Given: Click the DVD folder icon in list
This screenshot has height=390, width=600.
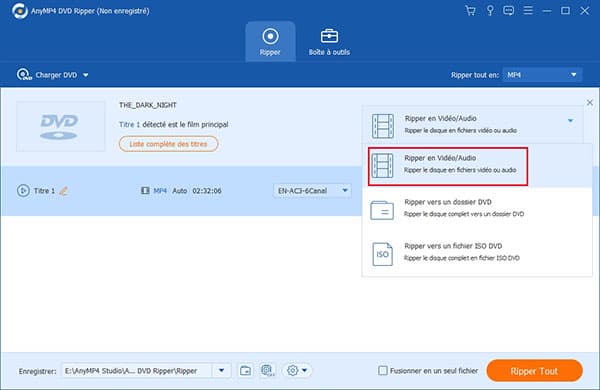Looking at the screenshot, I should coord(382,210).
